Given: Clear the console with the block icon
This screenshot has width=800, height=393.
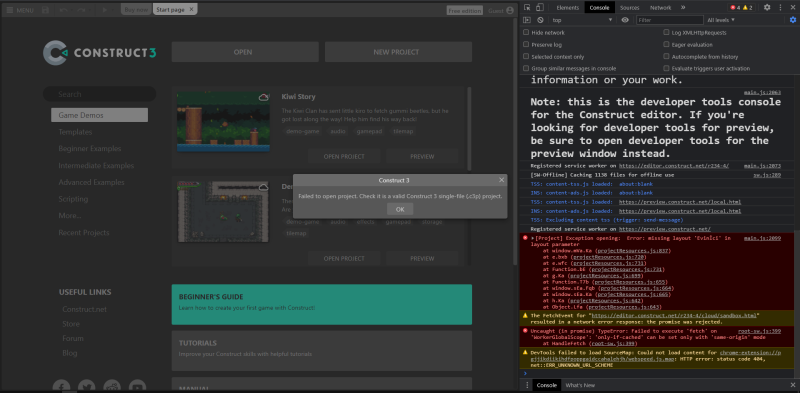Looking at the screenshot, I should (540, 20).
